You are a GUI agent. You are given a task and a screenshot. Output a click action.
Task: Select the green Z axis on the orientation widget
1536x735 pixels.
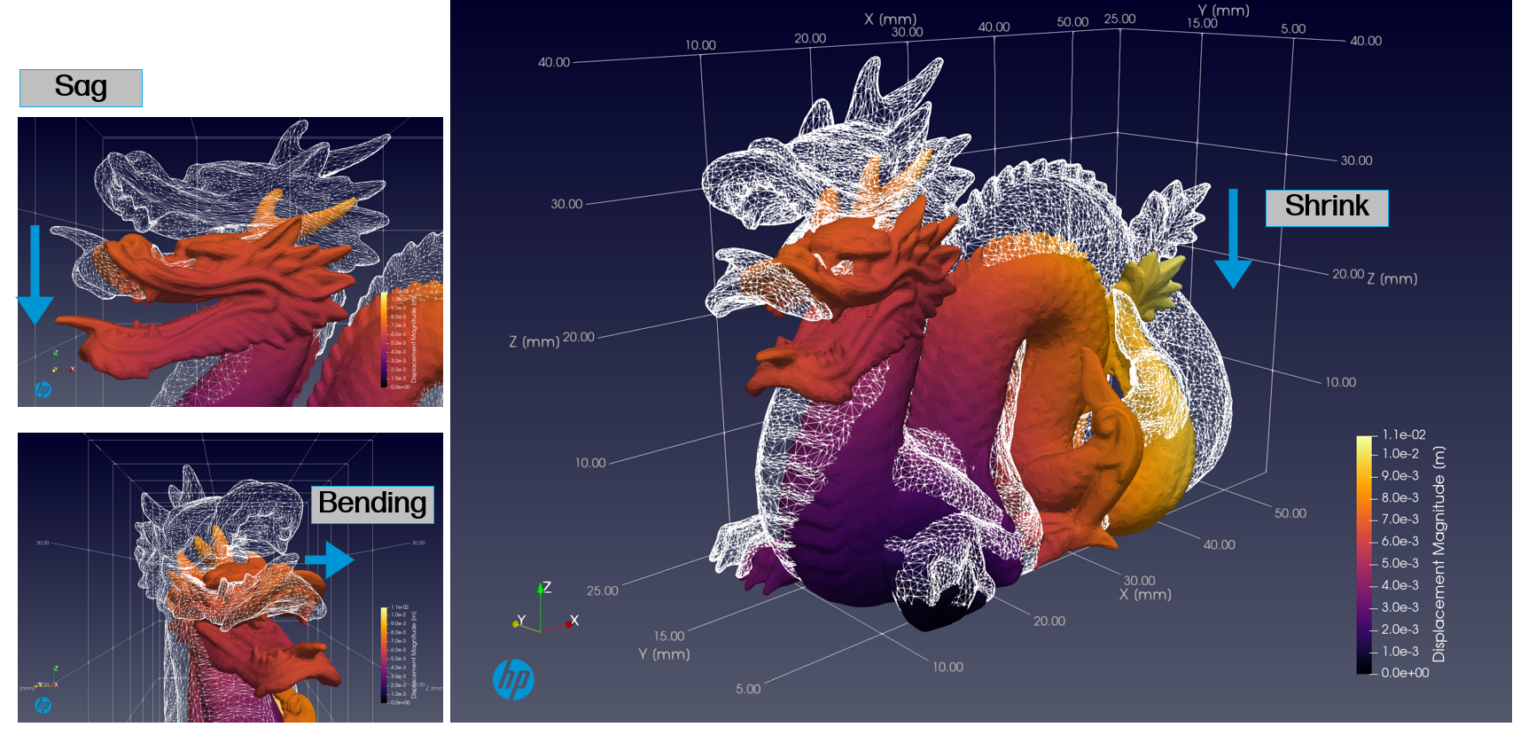[x=540, y=589]
